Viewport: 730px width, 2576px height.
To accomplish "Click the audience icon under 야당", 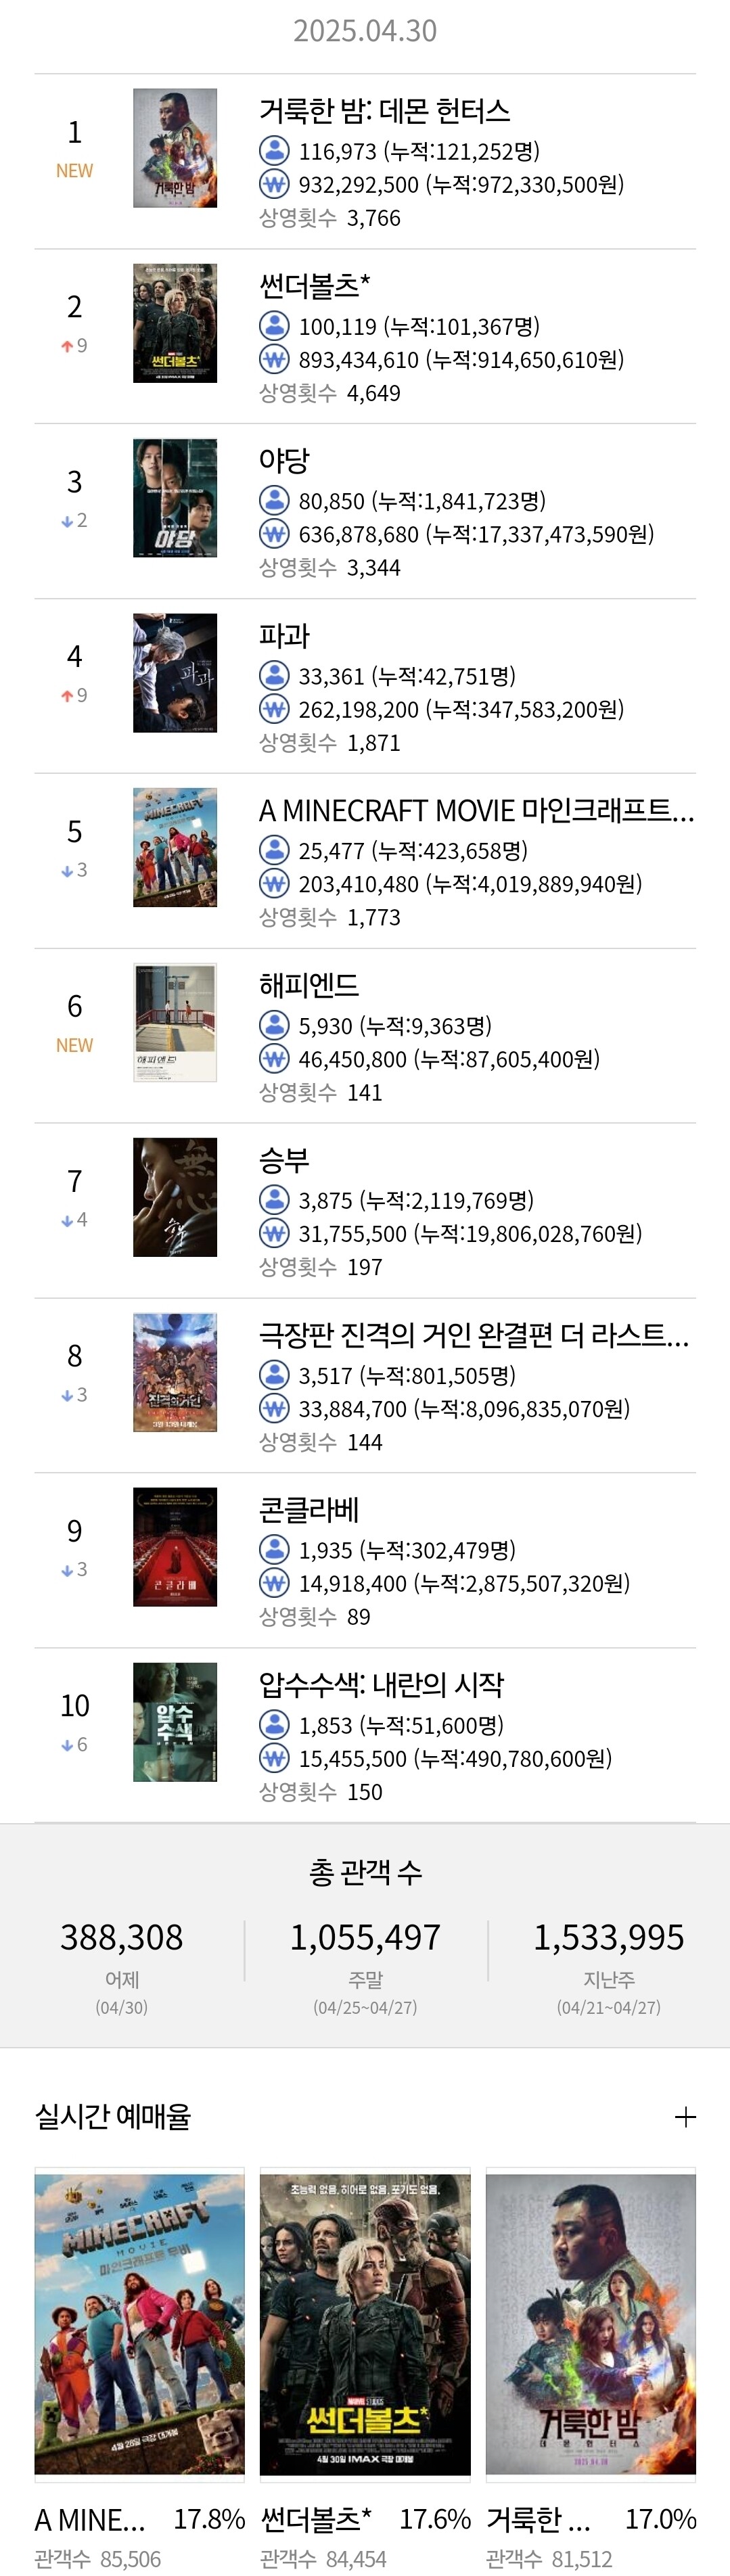I will pyautogui.click(x=274, y=501).
